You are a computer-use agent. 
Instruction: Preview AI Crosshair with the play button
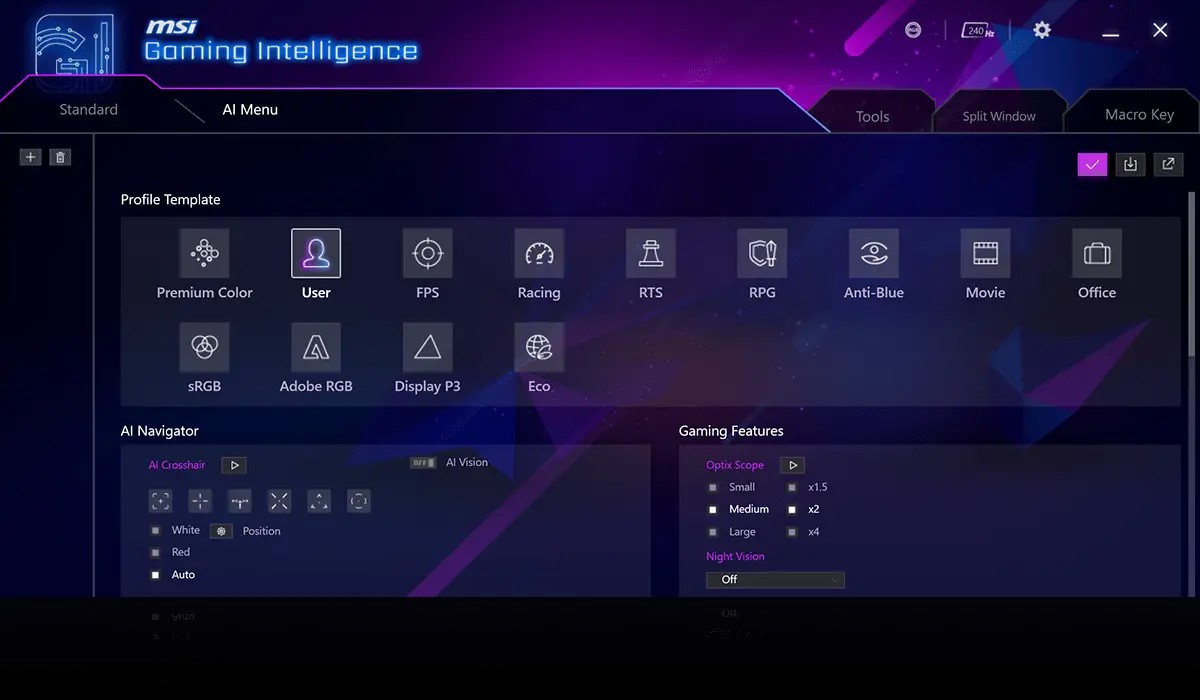(x=234, y=464)
